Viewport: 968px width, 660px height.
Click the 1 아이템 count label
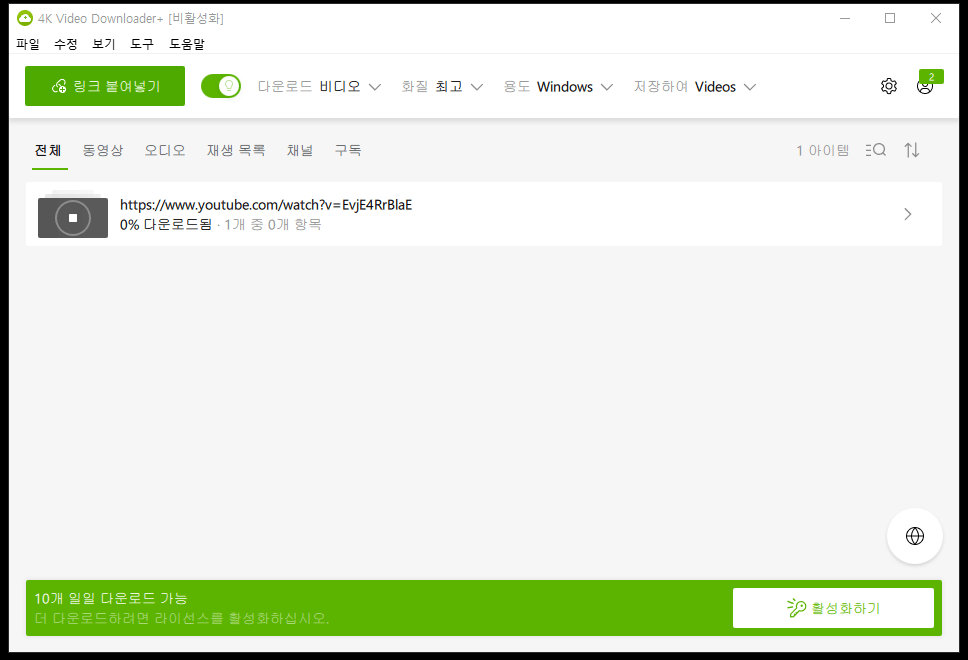pyautogui.click(x=822, y=150)
